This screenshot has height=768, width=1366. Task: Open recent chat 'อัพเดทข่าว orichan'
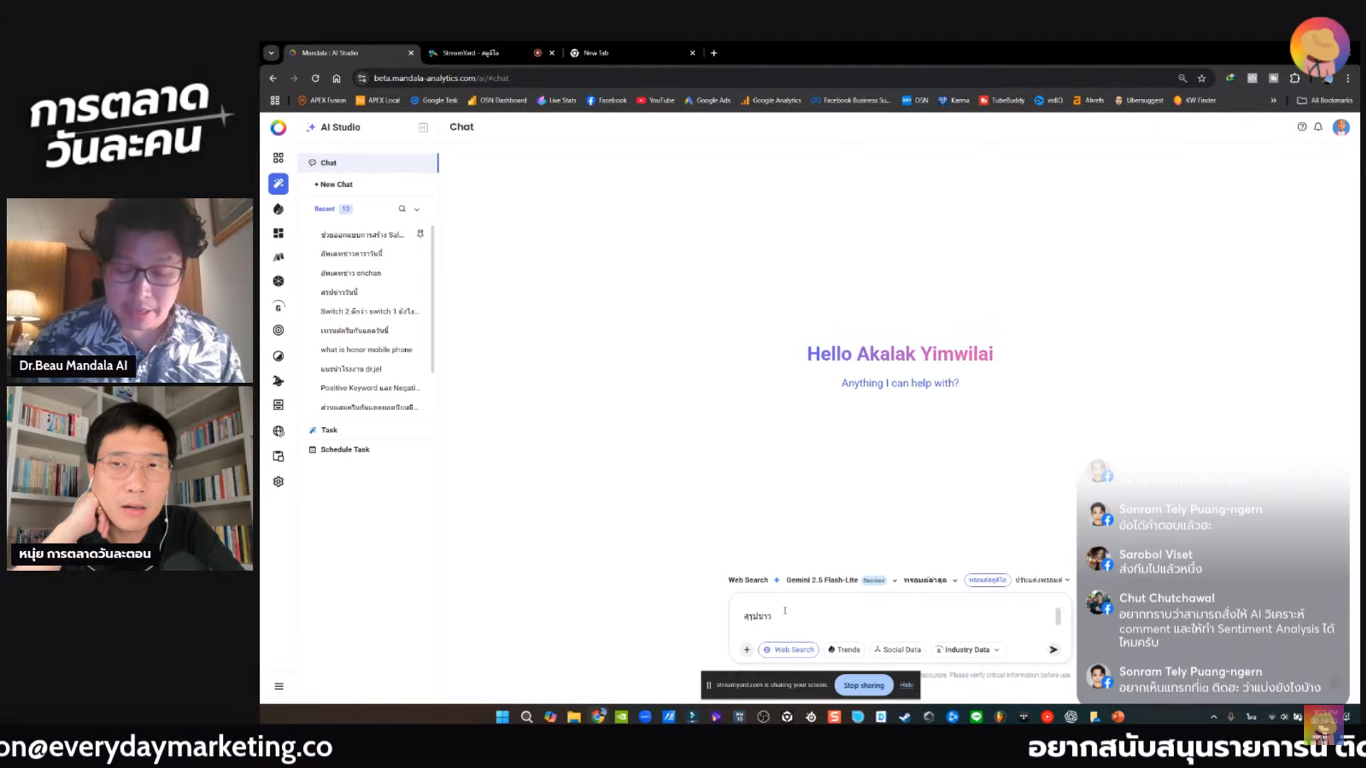tap(351, 273)
